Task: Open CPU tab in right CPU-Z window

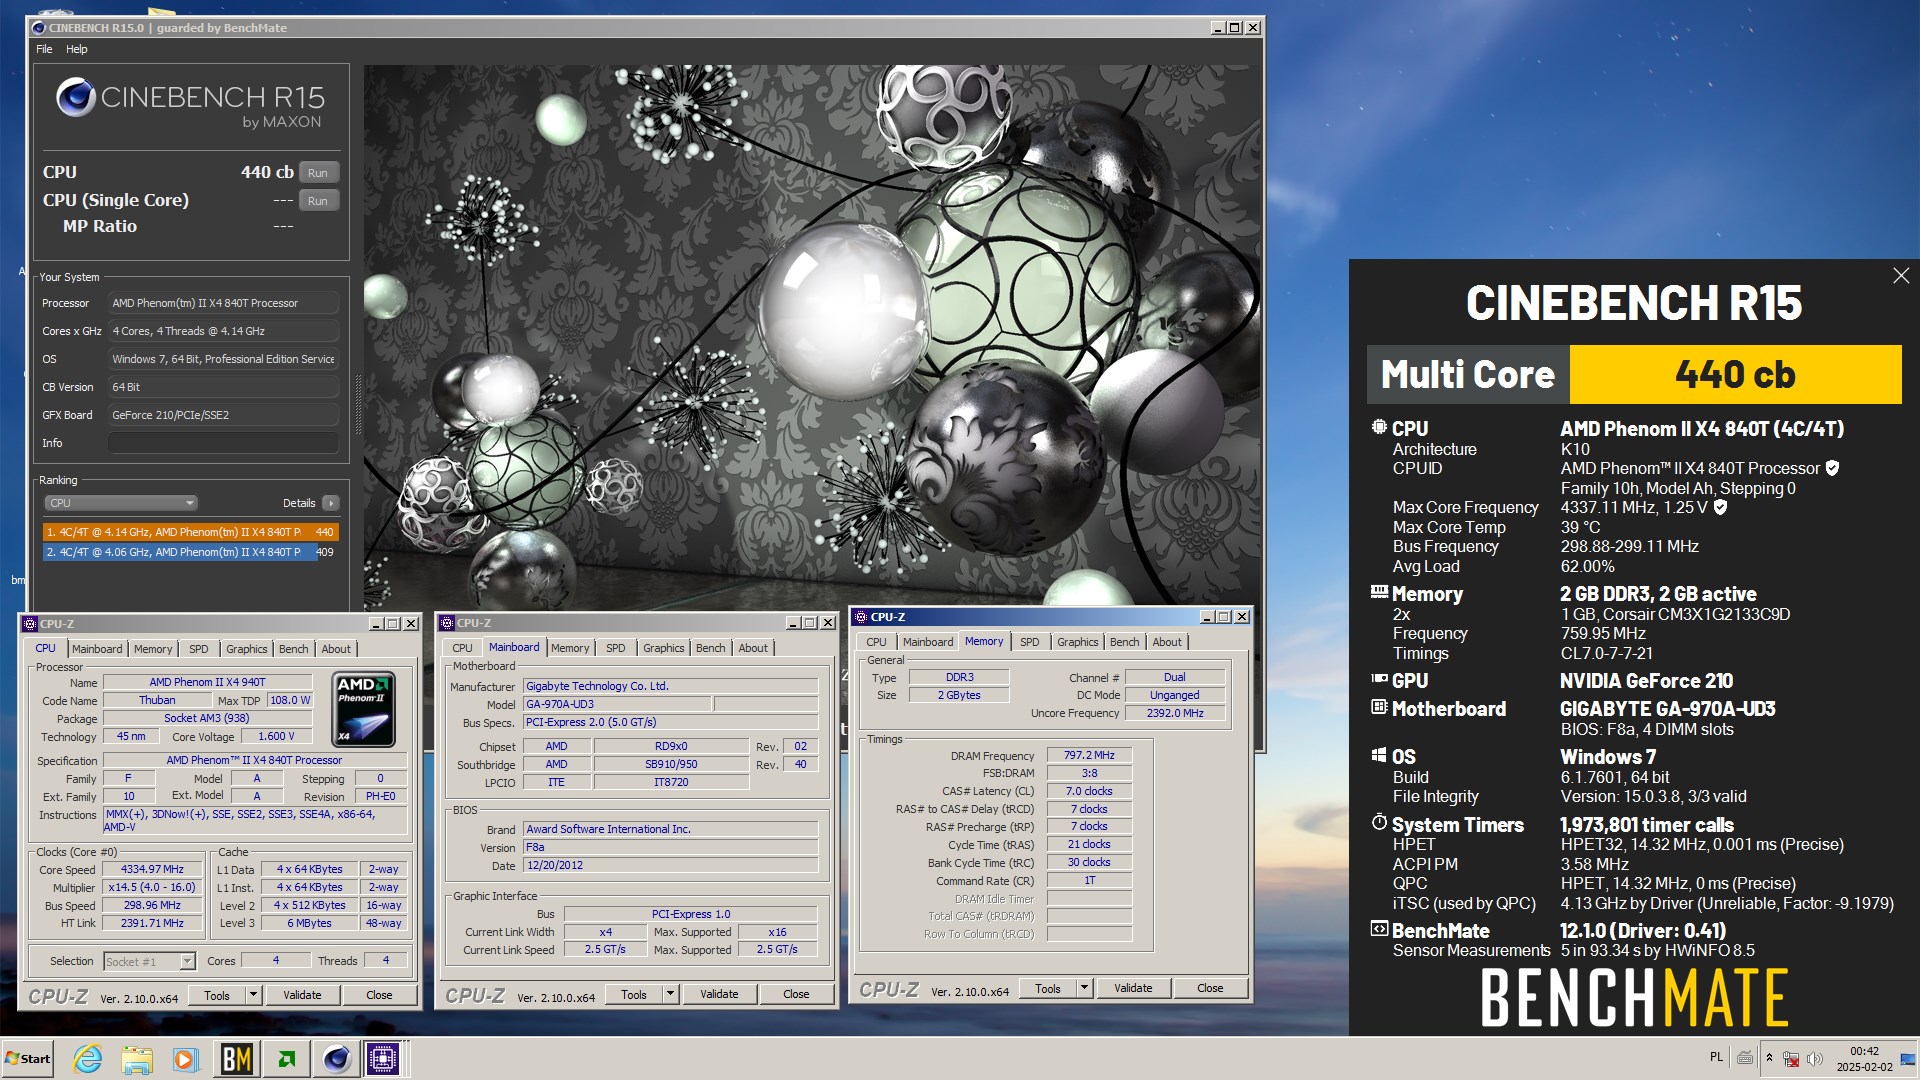Action: tap(876, 642)
